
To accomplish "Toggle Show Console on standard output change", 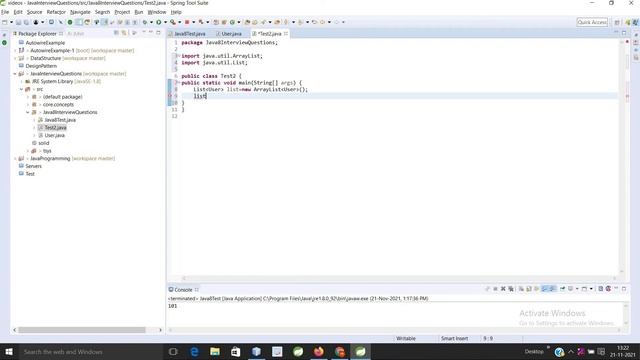I will [x=544, y=289].
